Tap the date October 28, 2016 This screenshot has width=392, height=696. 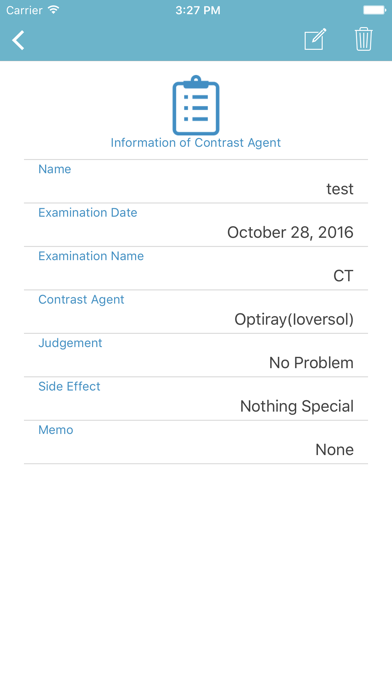click(290, 233)
